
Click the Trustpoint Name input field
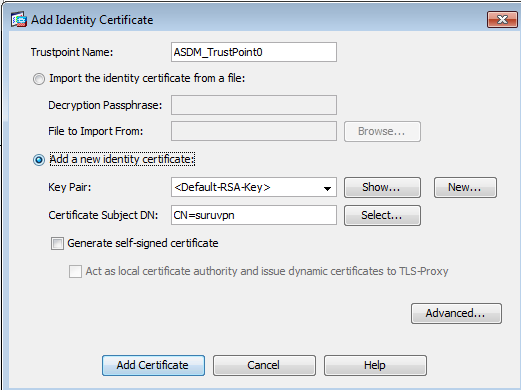tap(254, 52)
